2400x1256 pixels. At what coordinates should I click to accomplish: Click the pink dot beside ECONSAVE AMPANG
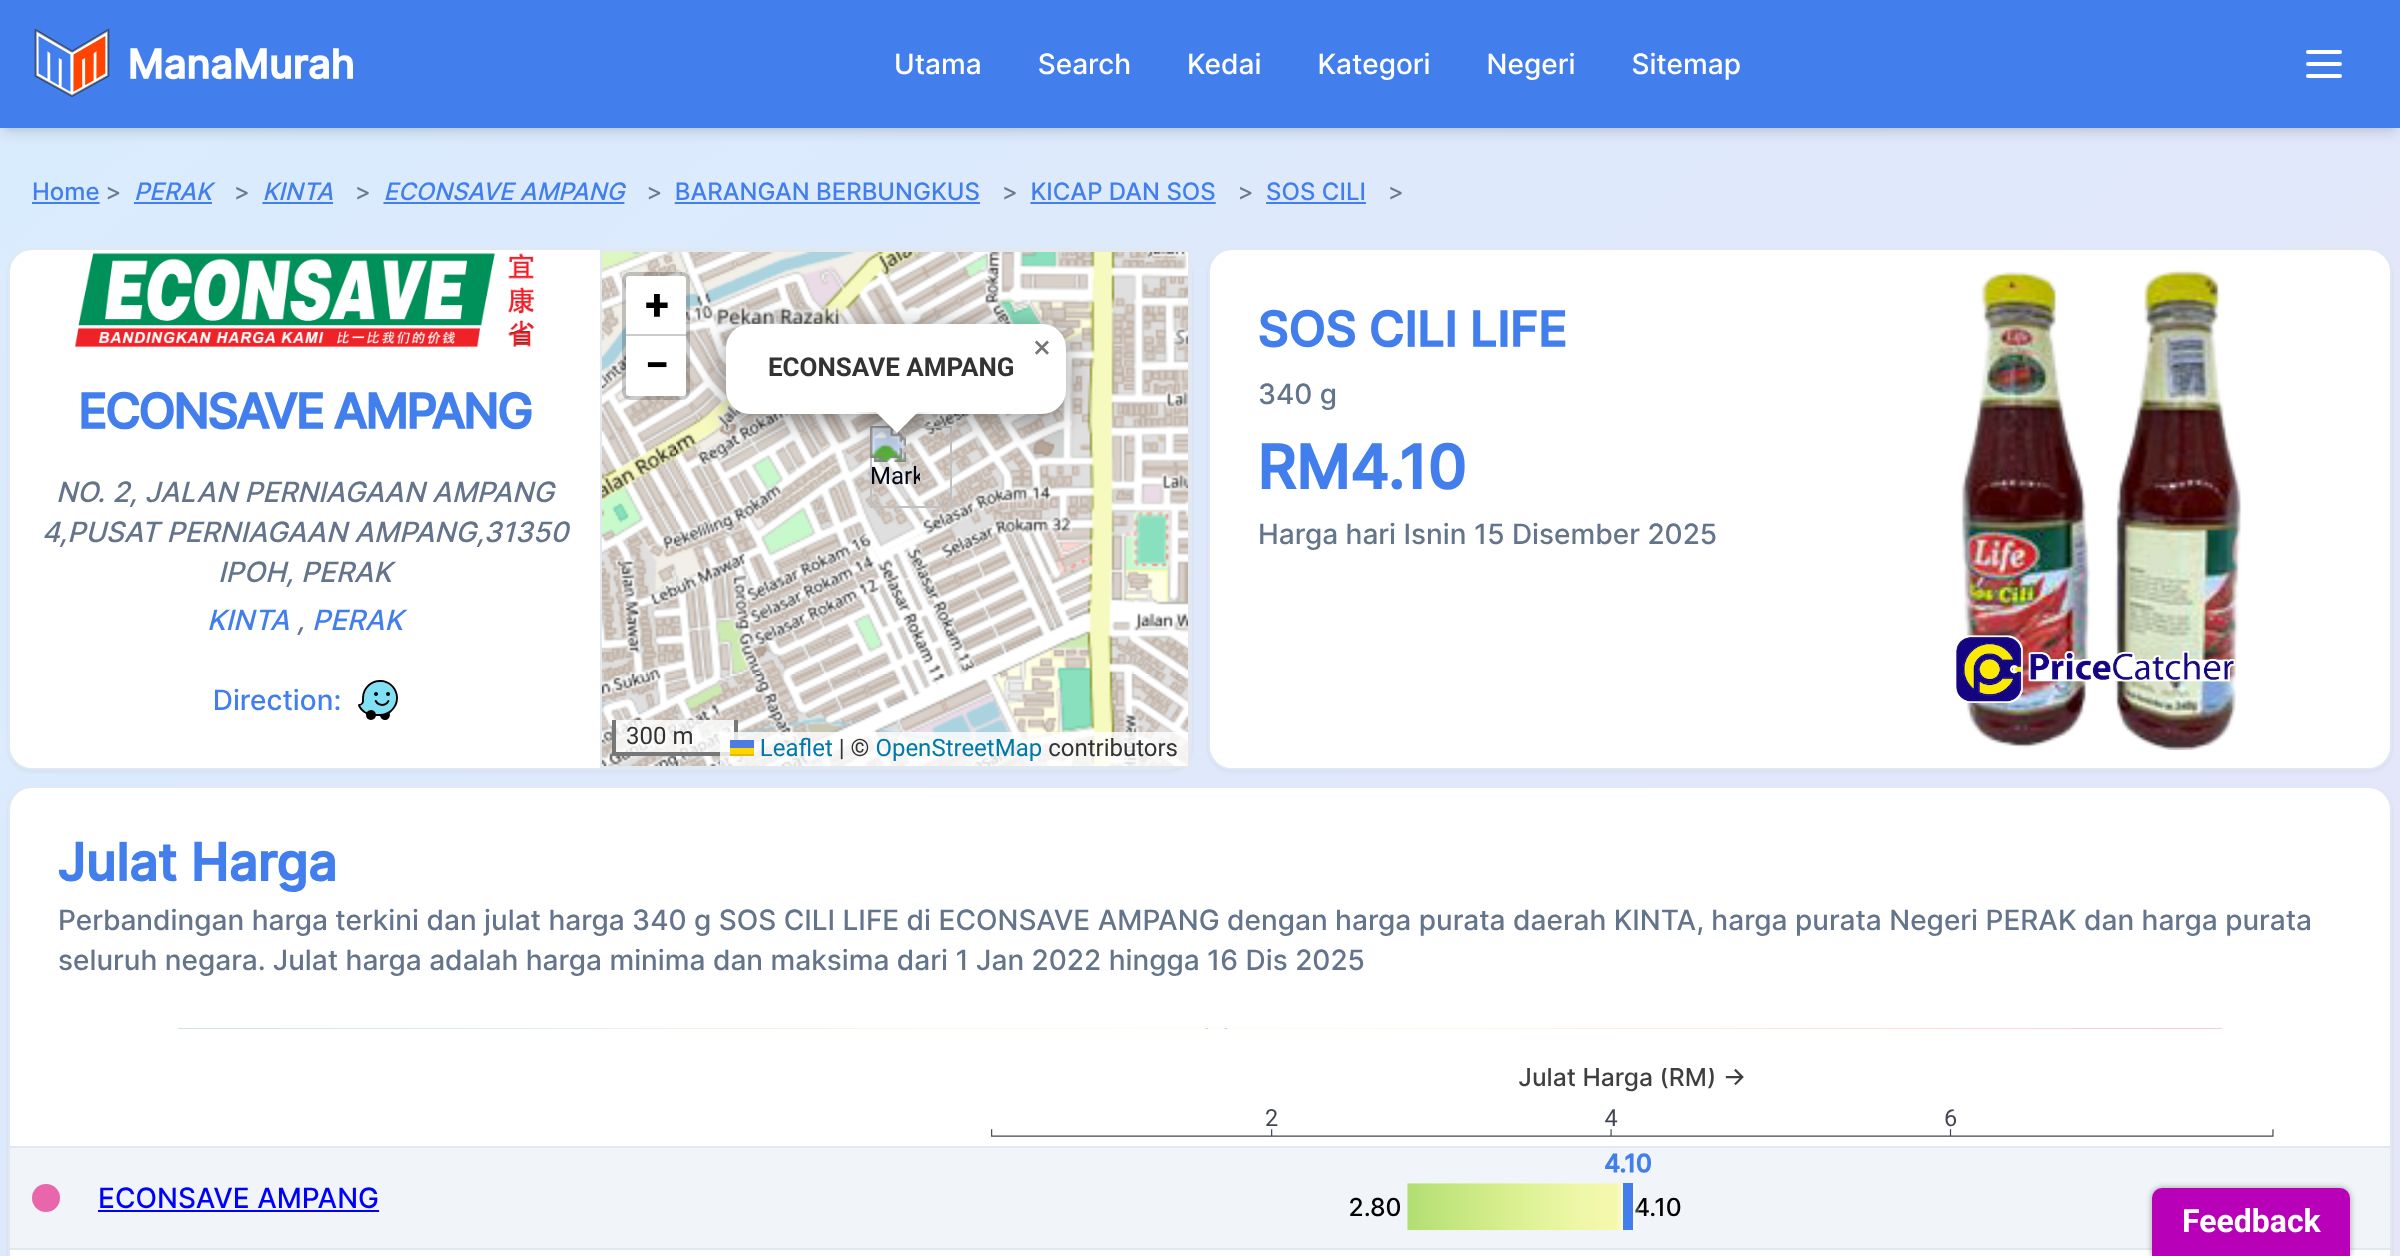(x=46, y=1198)
